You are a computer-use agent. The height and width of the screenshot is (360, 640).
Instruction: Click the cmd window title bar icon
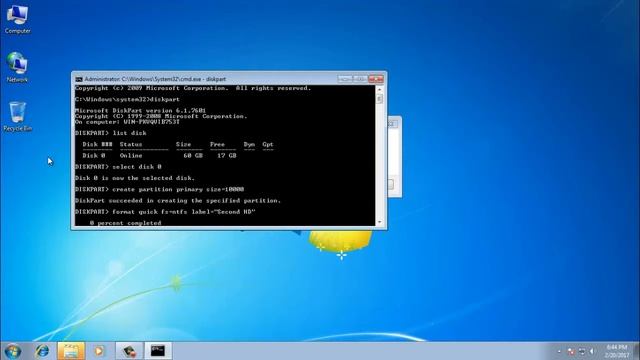tap(79, 79)
